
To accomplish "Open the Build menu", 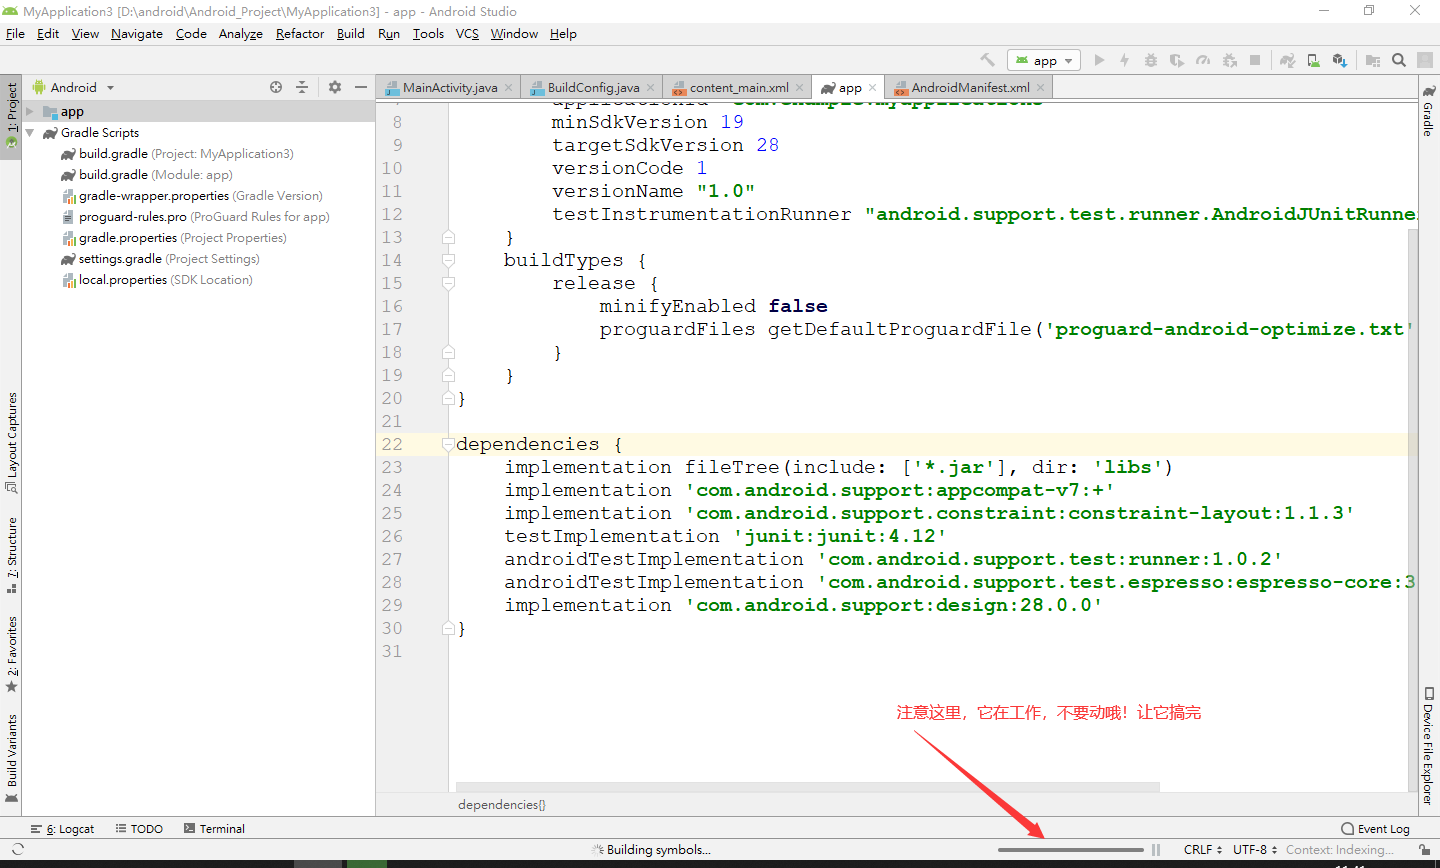I will tap(351, 34).
